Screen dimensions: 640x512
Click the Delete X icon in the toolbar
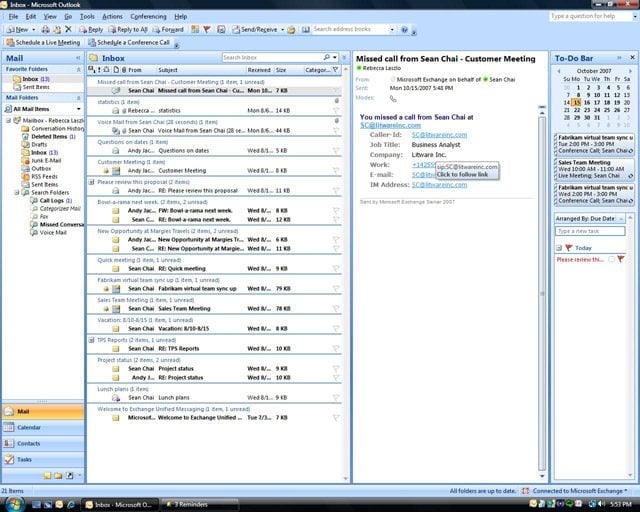68,29
